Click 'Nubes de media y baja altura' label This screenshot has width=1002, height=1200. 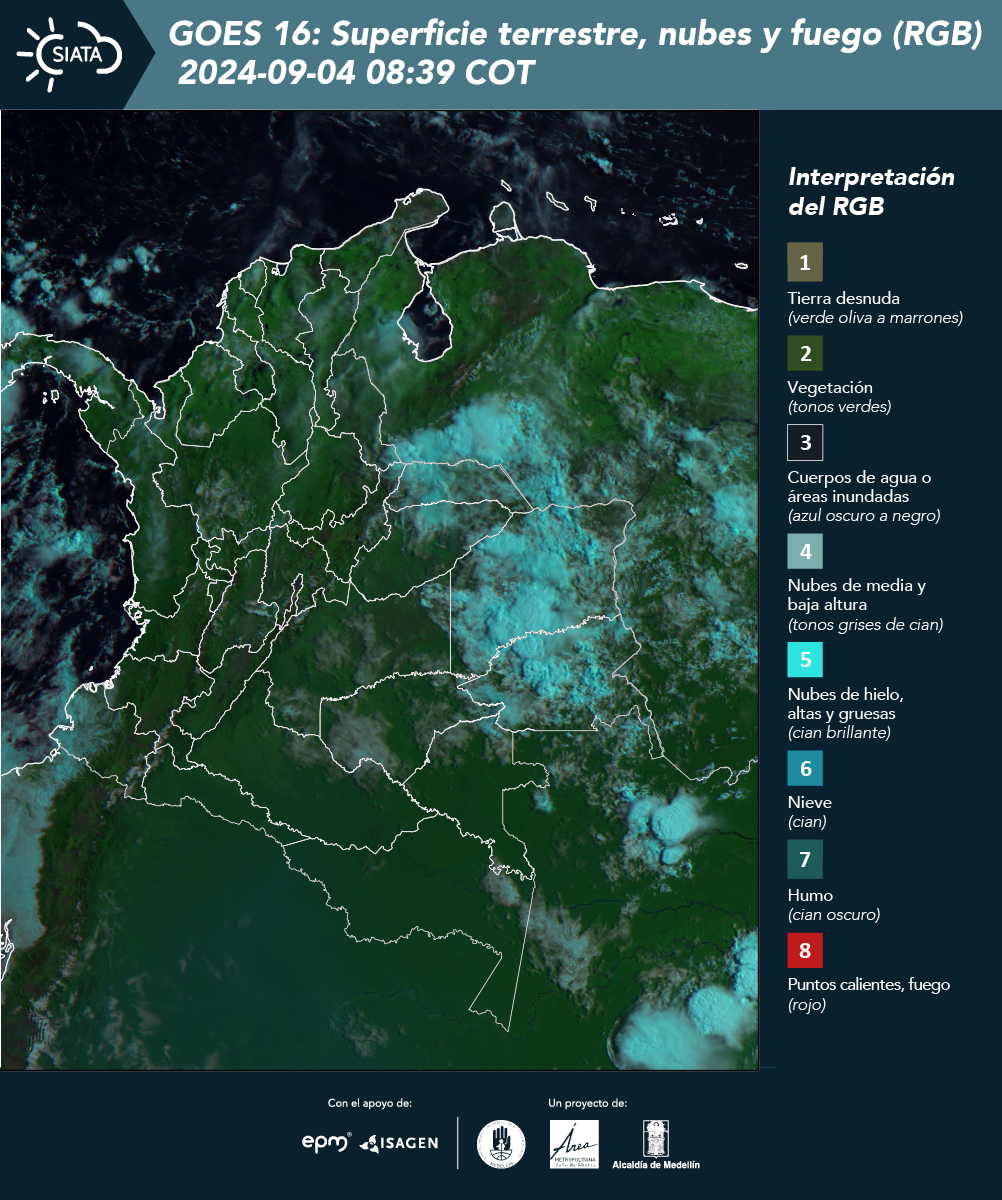[857, 595]
